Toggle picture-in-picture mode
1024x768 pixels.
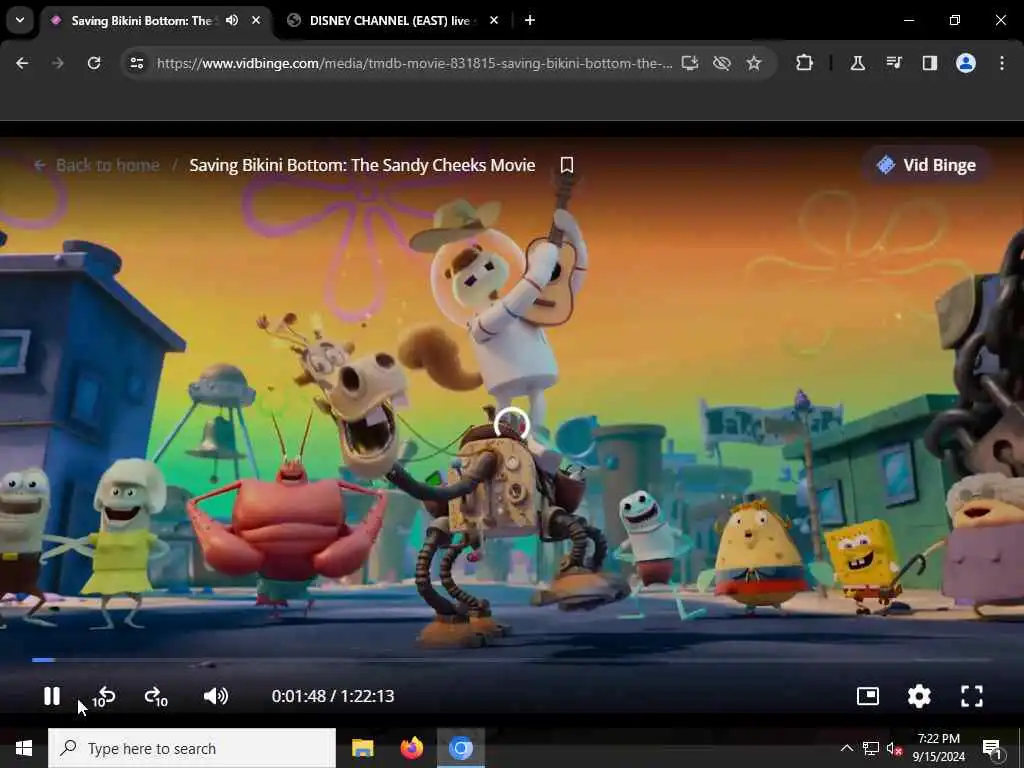click(867, 696)
